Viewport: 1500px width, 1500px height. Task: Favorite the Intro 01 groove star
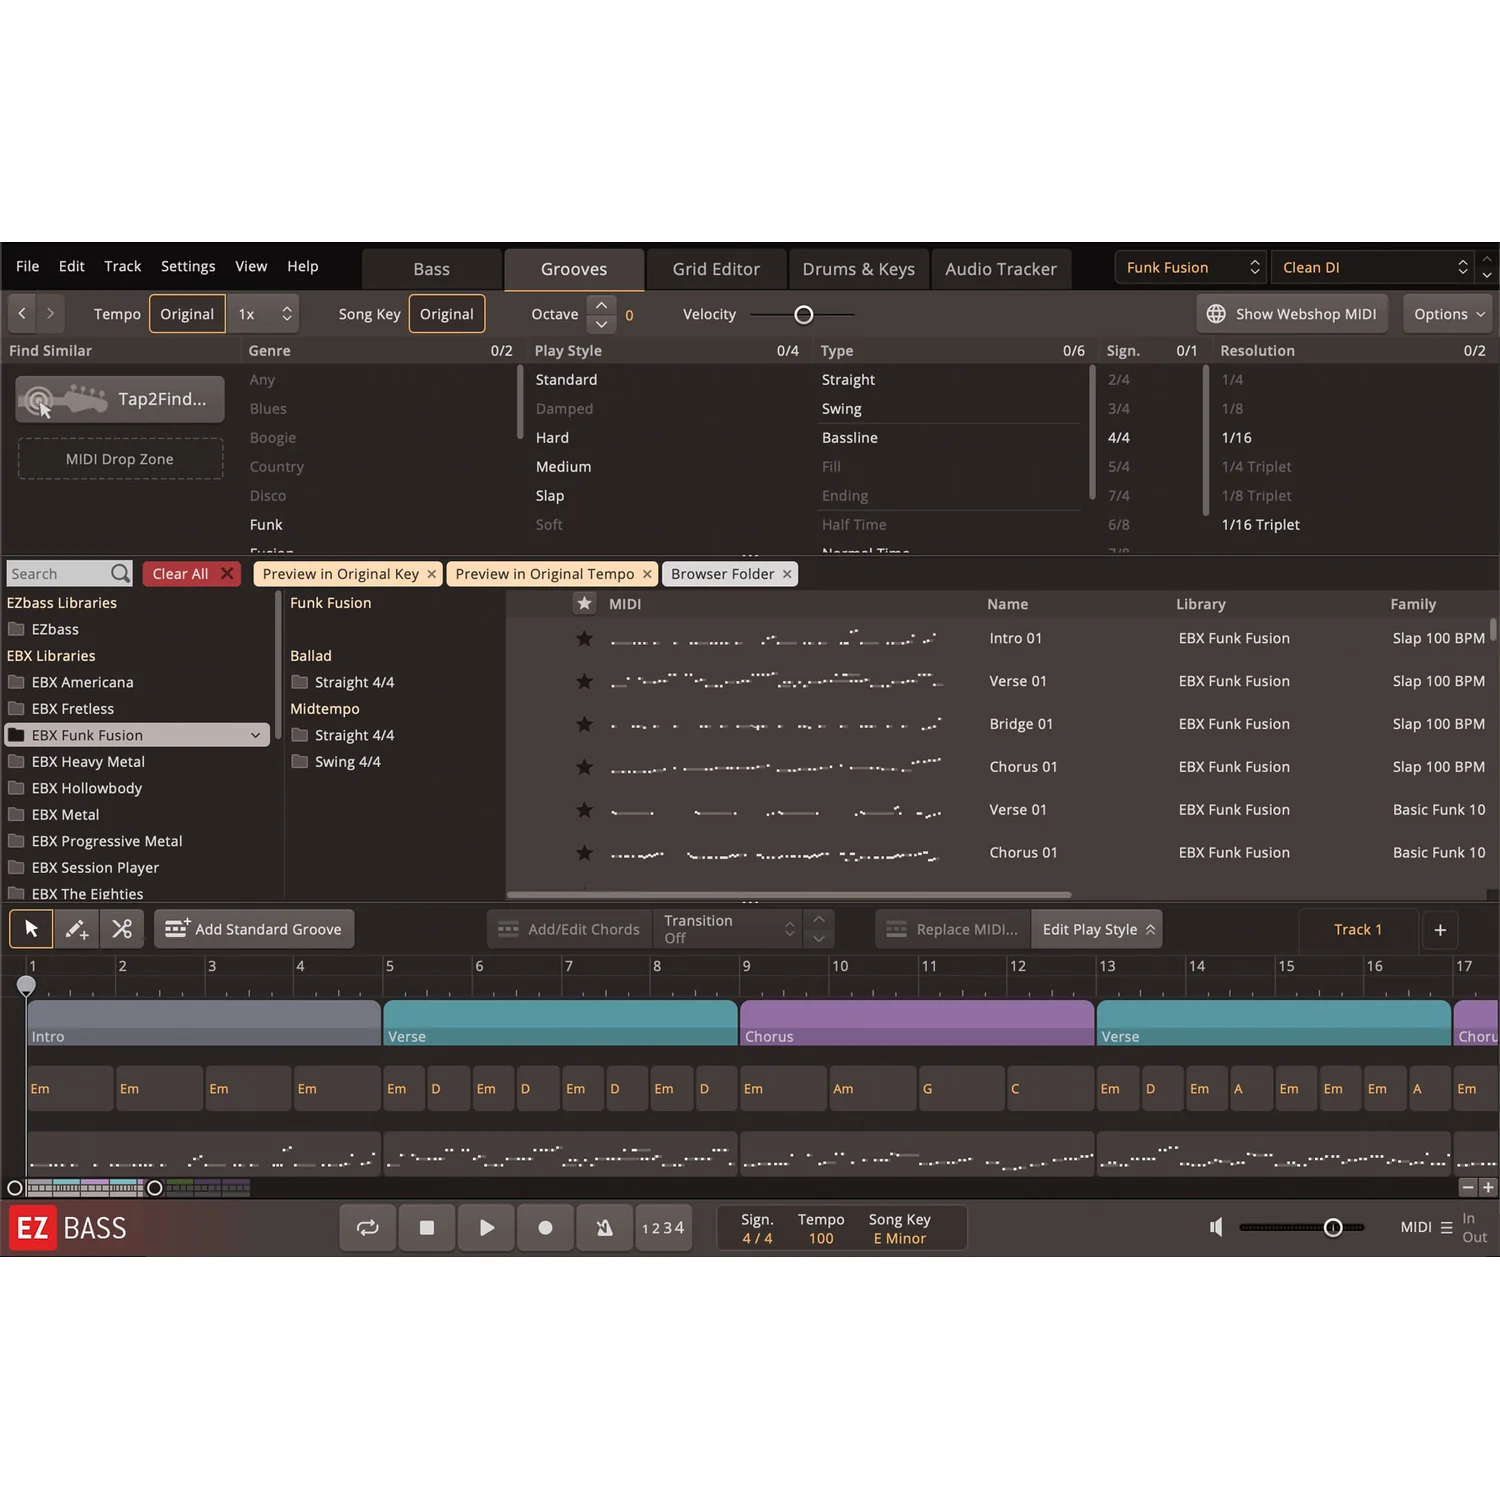coord(585,638)
